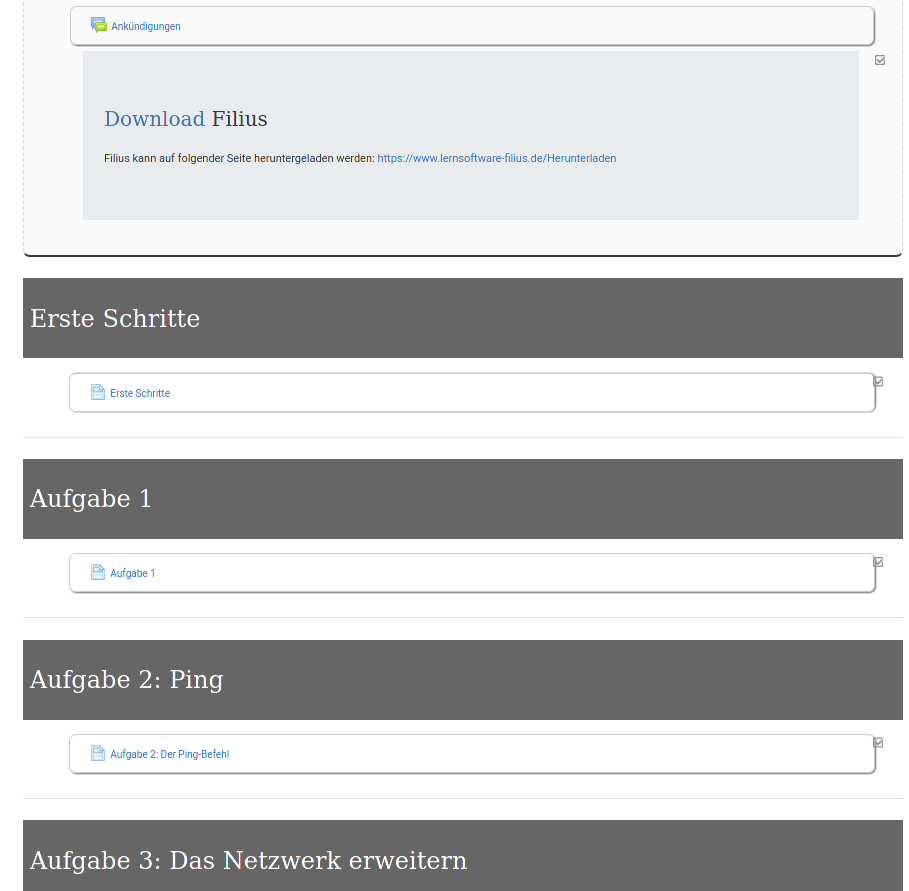Open the Aufgabe 1 activity link
The height and width of the screenshot is (891, 909).
point(133,573)
